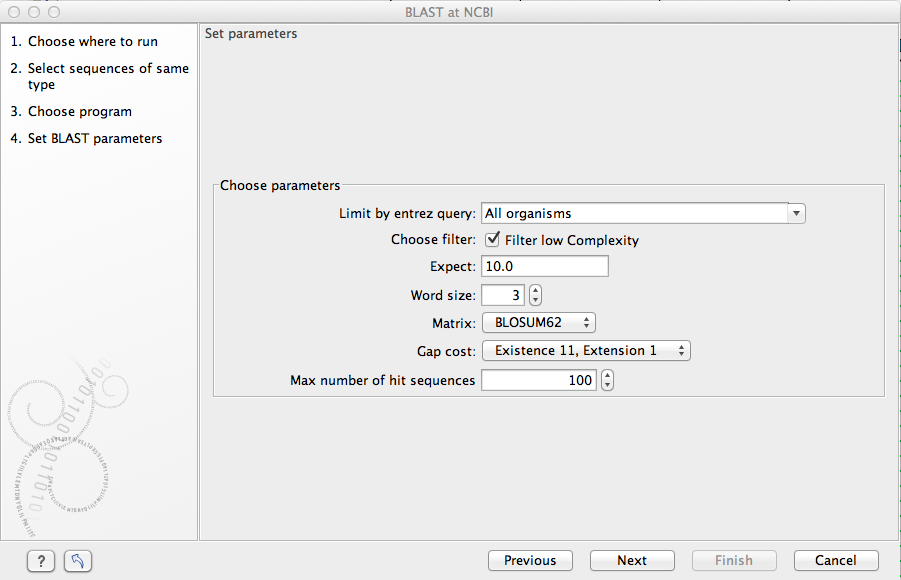The width and height of the screenshot is (901, 580).
Task: Toggle the Filter low Complexity checkbox
Action: coord(492,240)
